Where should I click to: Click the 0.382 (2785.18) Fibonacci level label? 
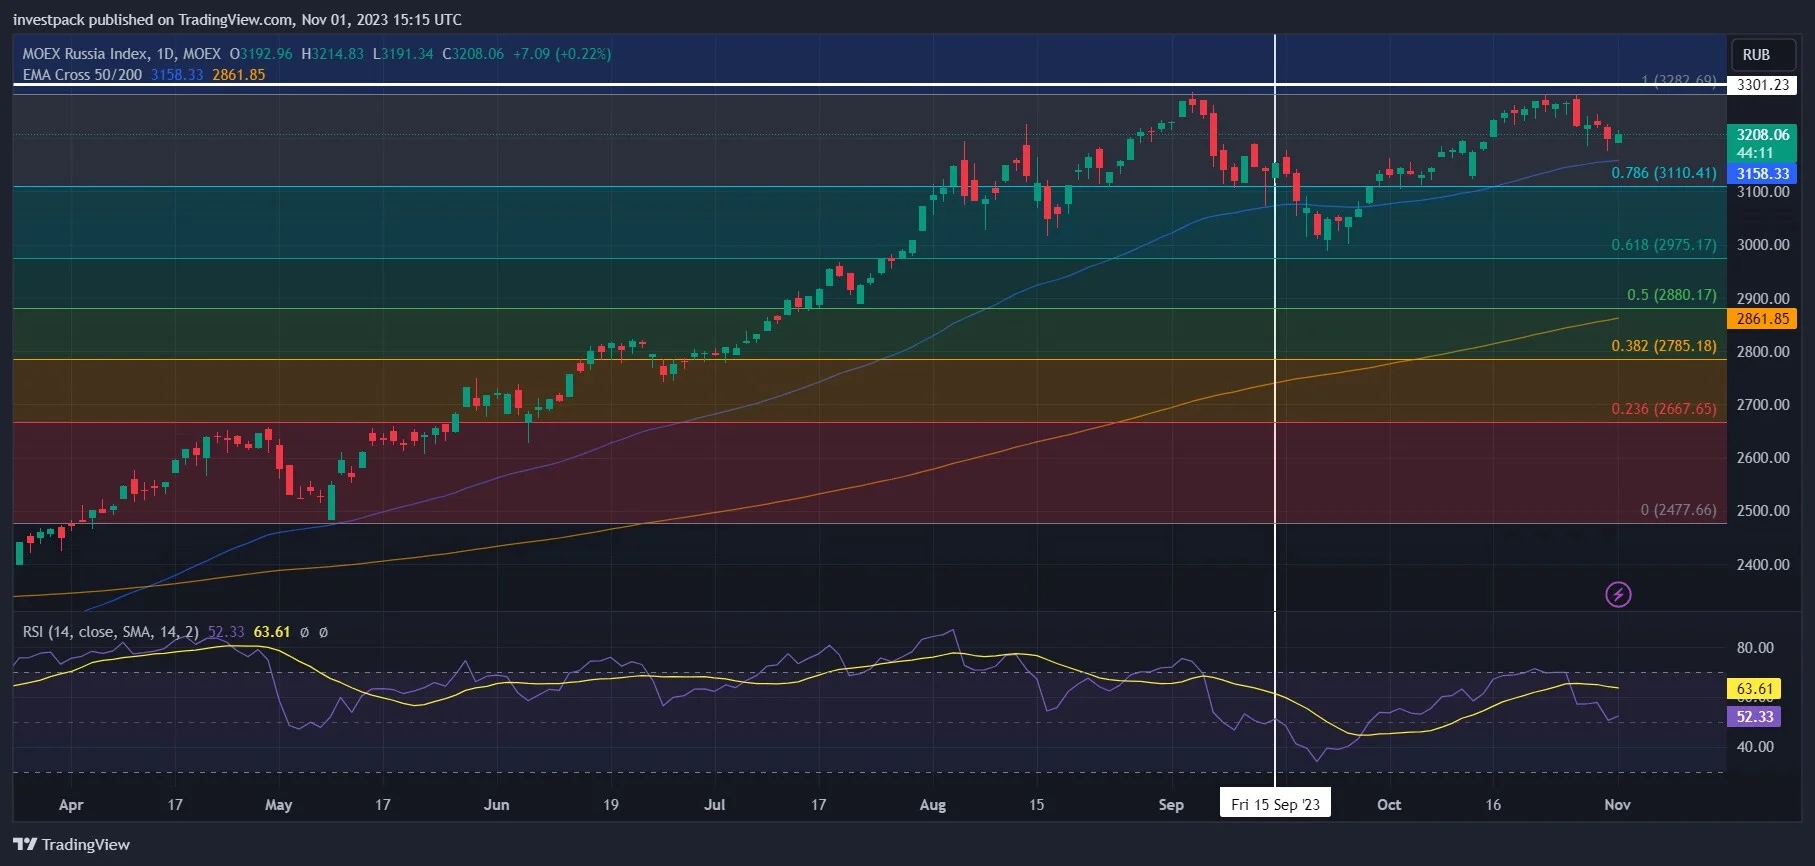tap(1664, 346)
